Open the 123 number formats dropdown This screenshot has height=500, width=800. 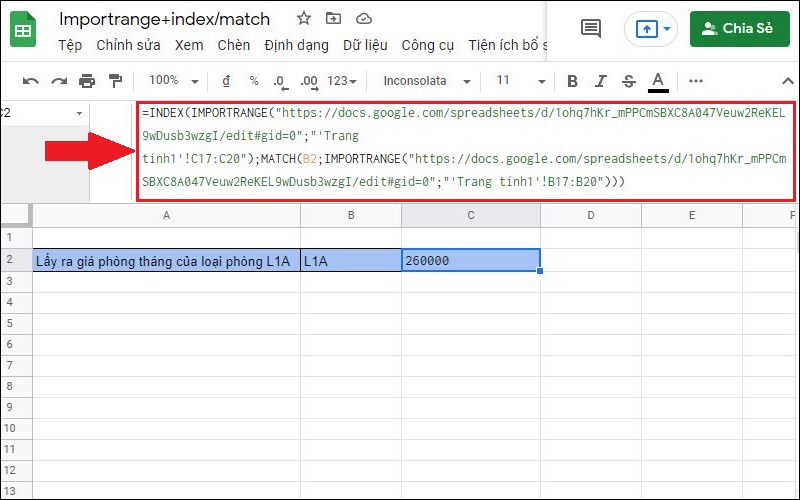(342, 81)
